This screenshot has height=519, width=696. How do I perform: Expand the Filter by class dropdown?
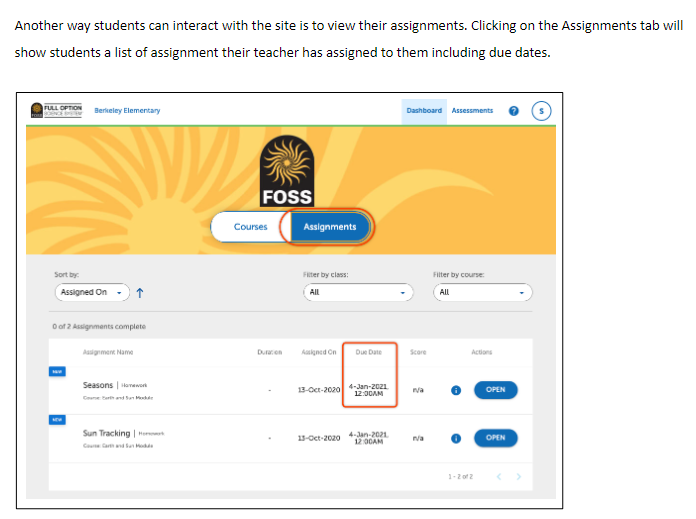358,292
